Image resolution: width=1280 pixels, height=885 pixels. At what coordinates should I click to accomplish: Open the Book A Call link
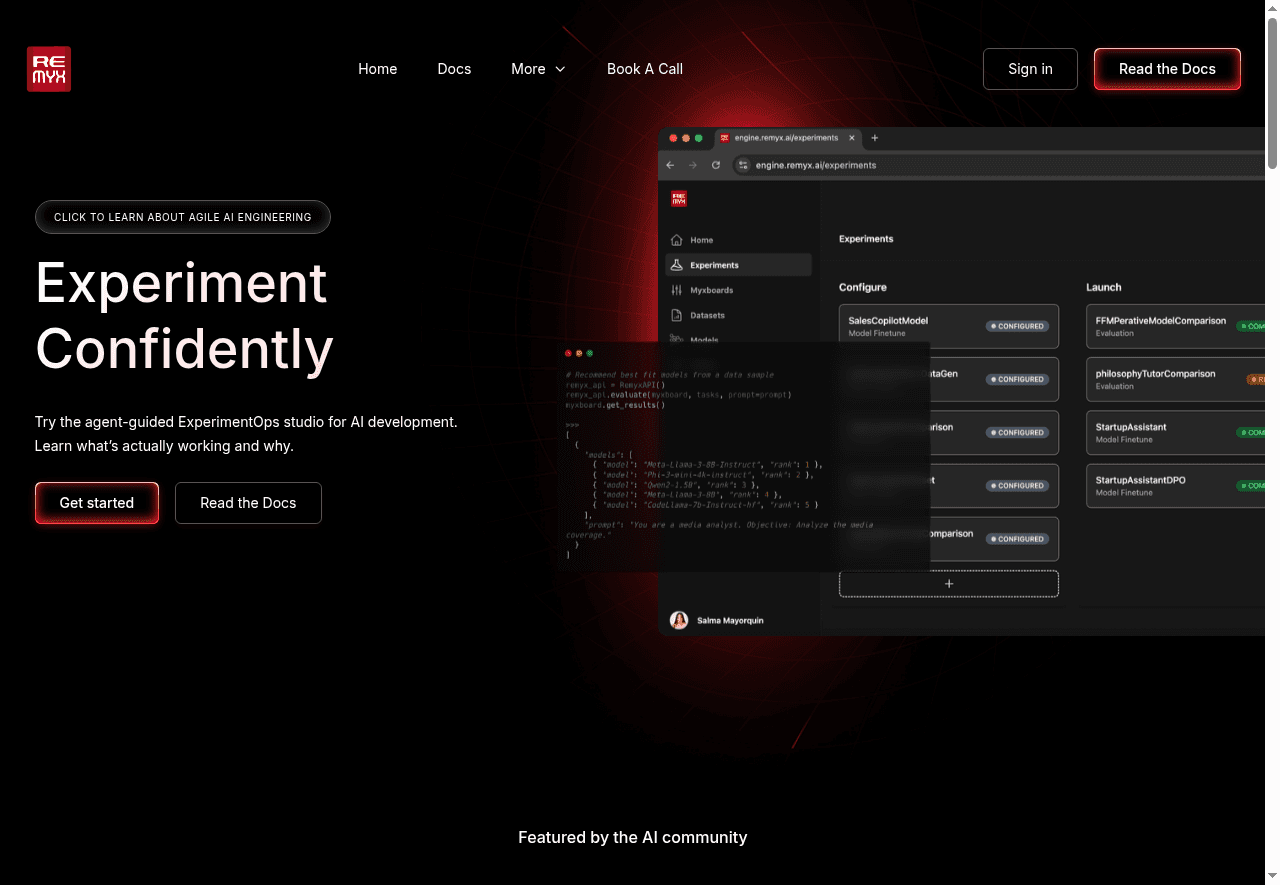pyautogui.click(x=644, y=69)
